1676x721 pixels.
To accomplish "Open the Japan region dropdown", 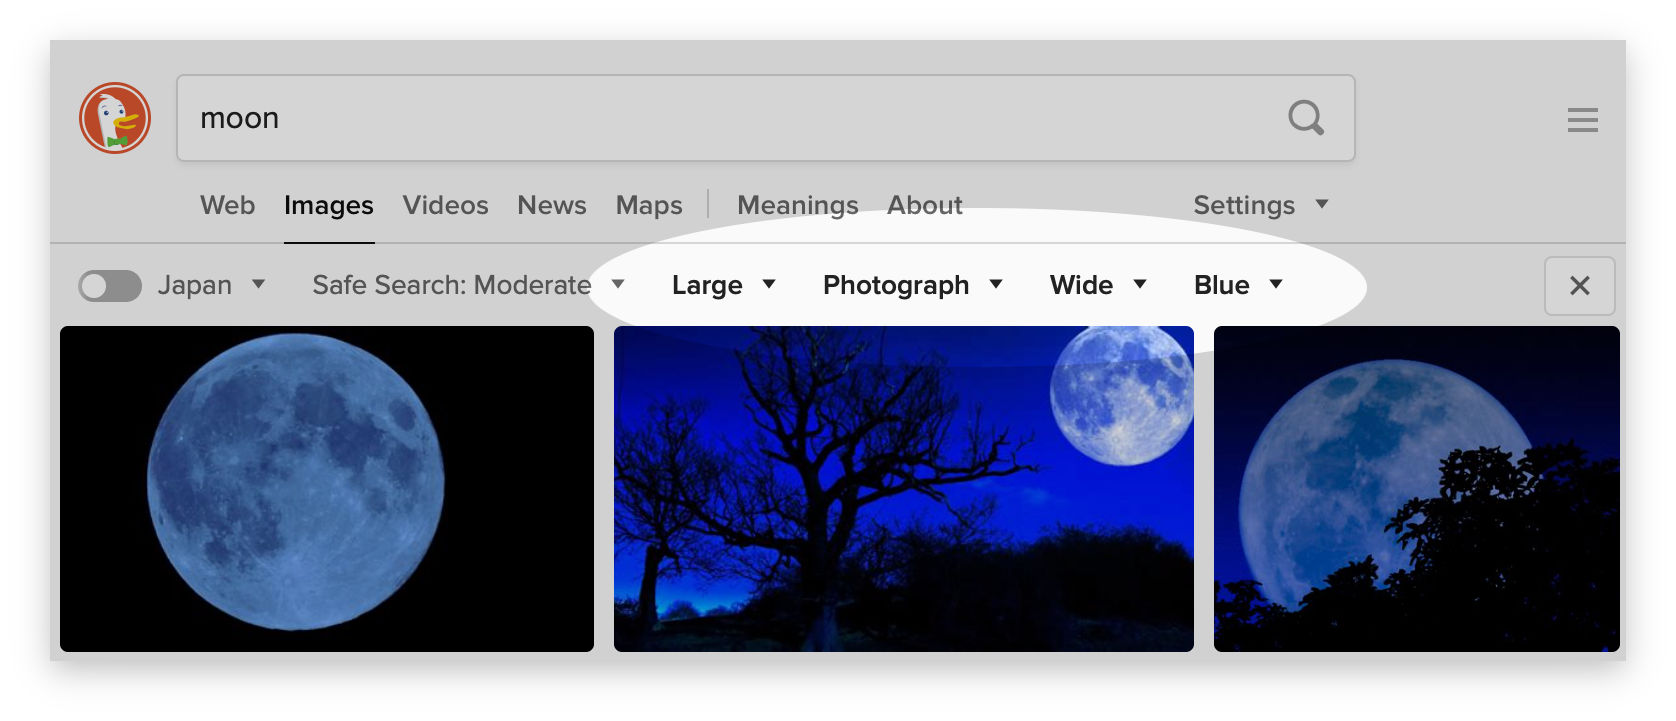I will pyautogui.click(x=212, y=285).
